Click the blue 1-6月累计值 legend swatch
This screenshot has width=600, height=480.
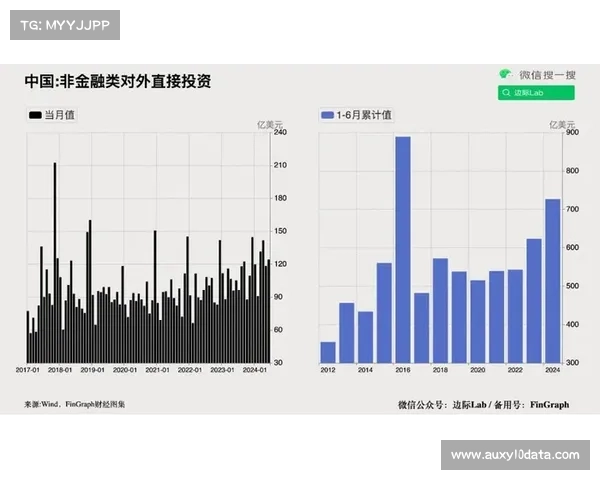click(328, 115)
